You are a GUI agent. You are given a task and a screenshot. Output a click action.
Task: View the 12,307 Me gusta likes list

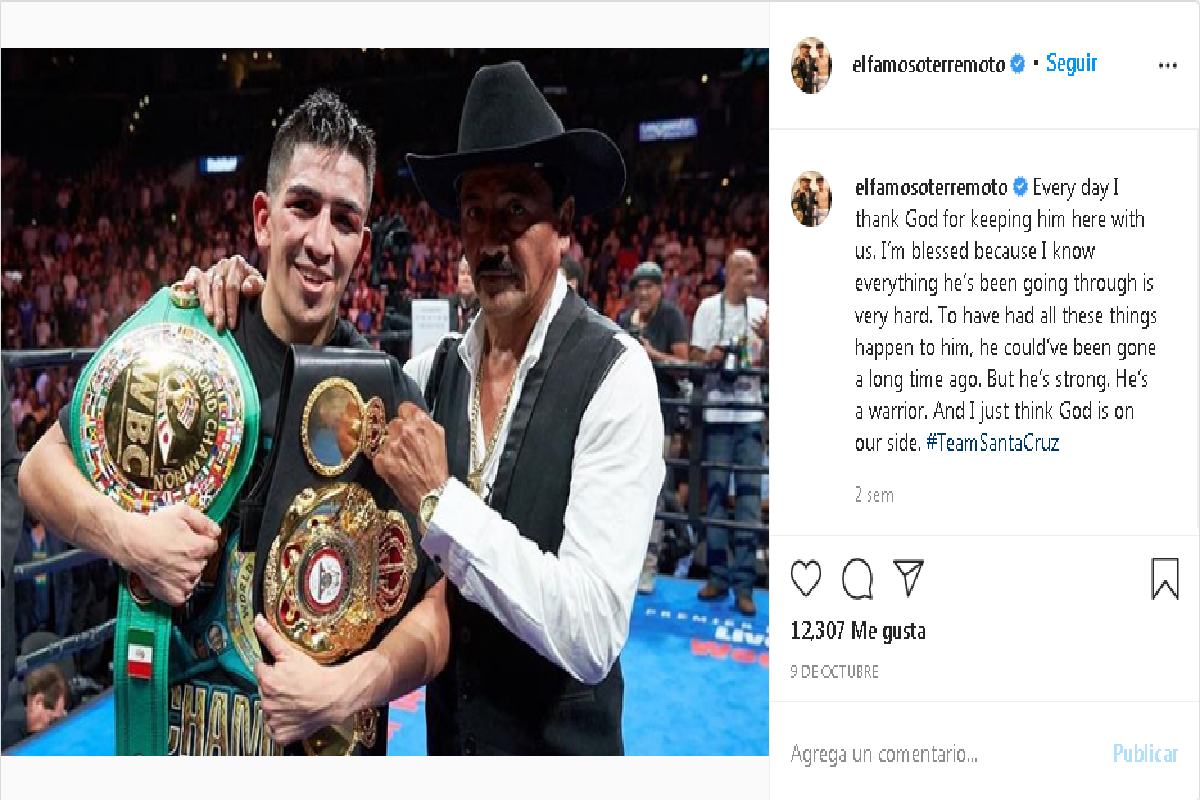point(858,631)
